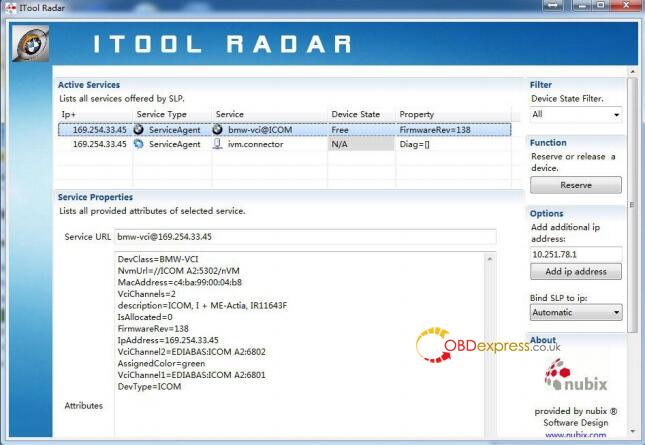Image resolution: width=645 pixels, height=445 pixels.
Task: Open the www.nubix.com link
Action: (575, 435)
